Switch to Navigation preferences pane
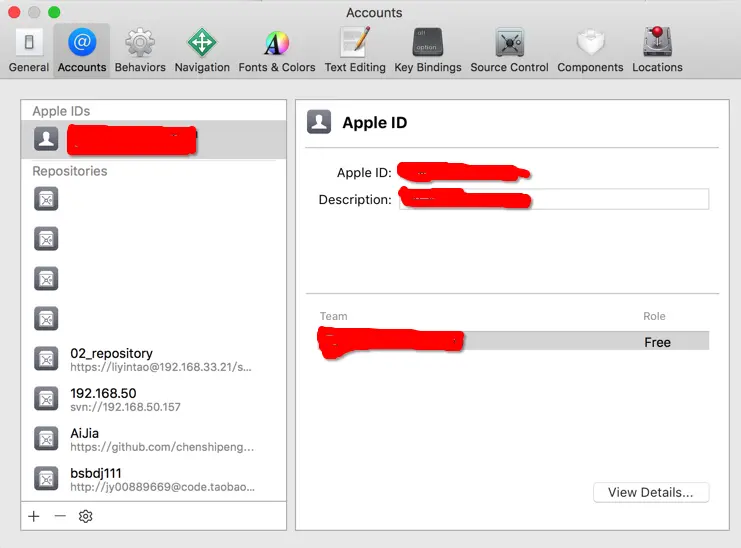This screenshot has height=548, width=741. pyautogui.click(x=202, y=51)
